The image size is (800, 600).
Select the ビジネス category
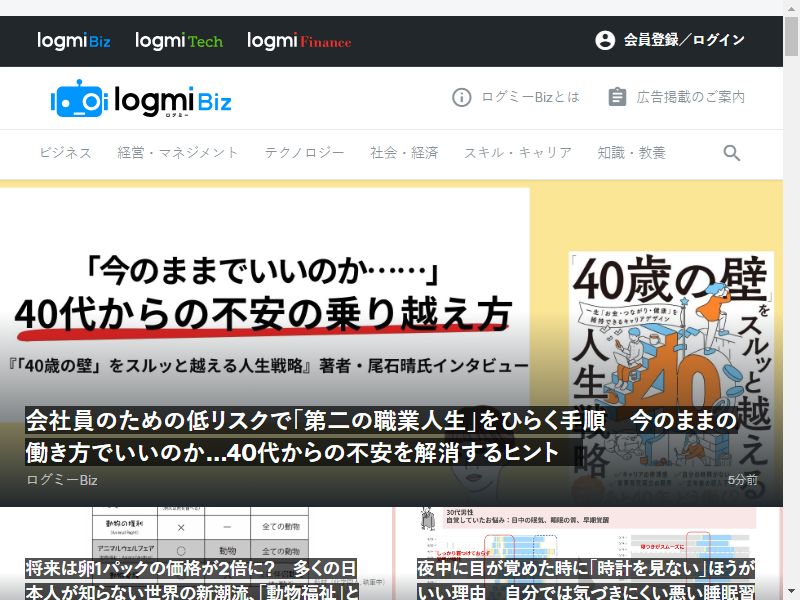click(65, 153)
